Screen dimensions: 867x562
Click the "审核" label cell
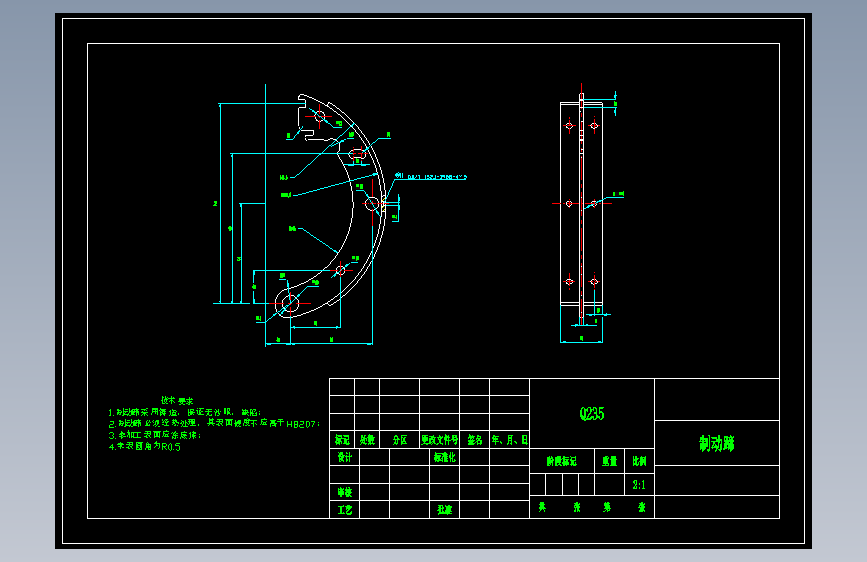tap(344, 492)
